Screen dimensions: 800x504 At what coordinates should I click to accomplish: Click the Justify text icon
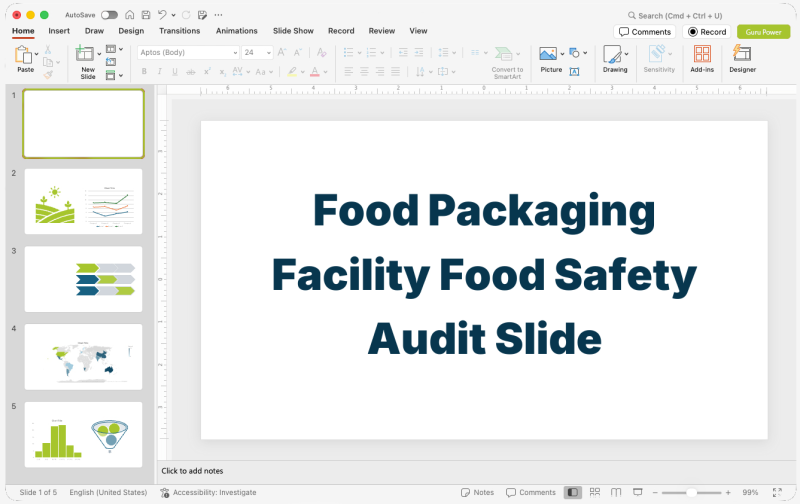tap(395, 71)
